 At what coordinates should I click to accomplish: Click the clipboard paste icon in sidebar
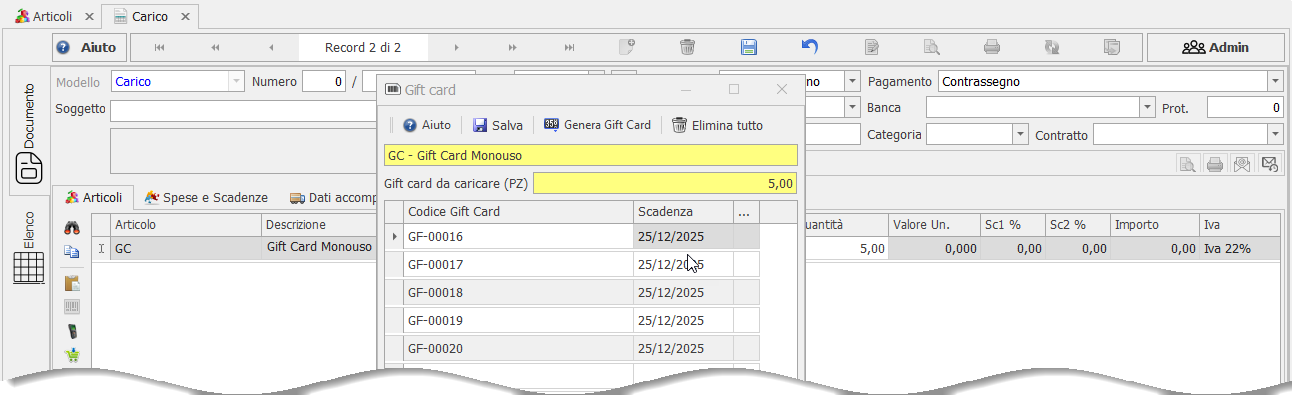click(x=72, y=283)
